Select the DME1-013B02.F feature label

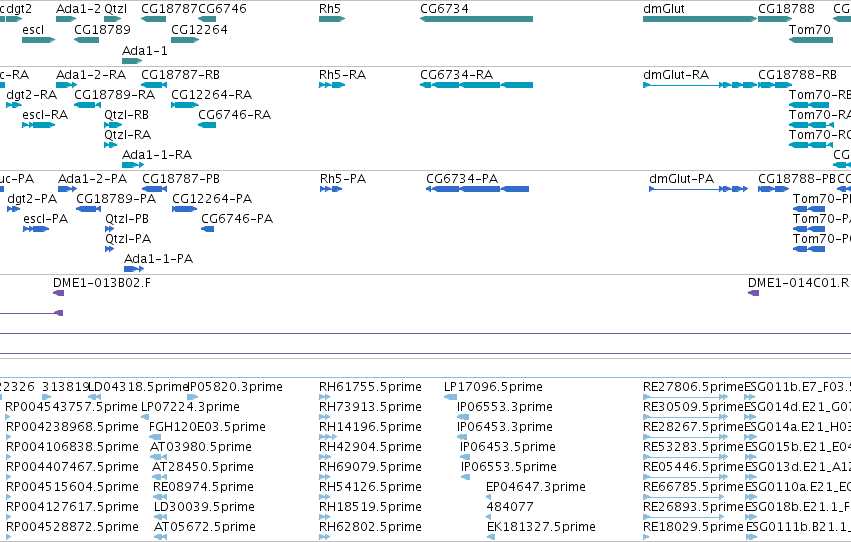point(102,283)
